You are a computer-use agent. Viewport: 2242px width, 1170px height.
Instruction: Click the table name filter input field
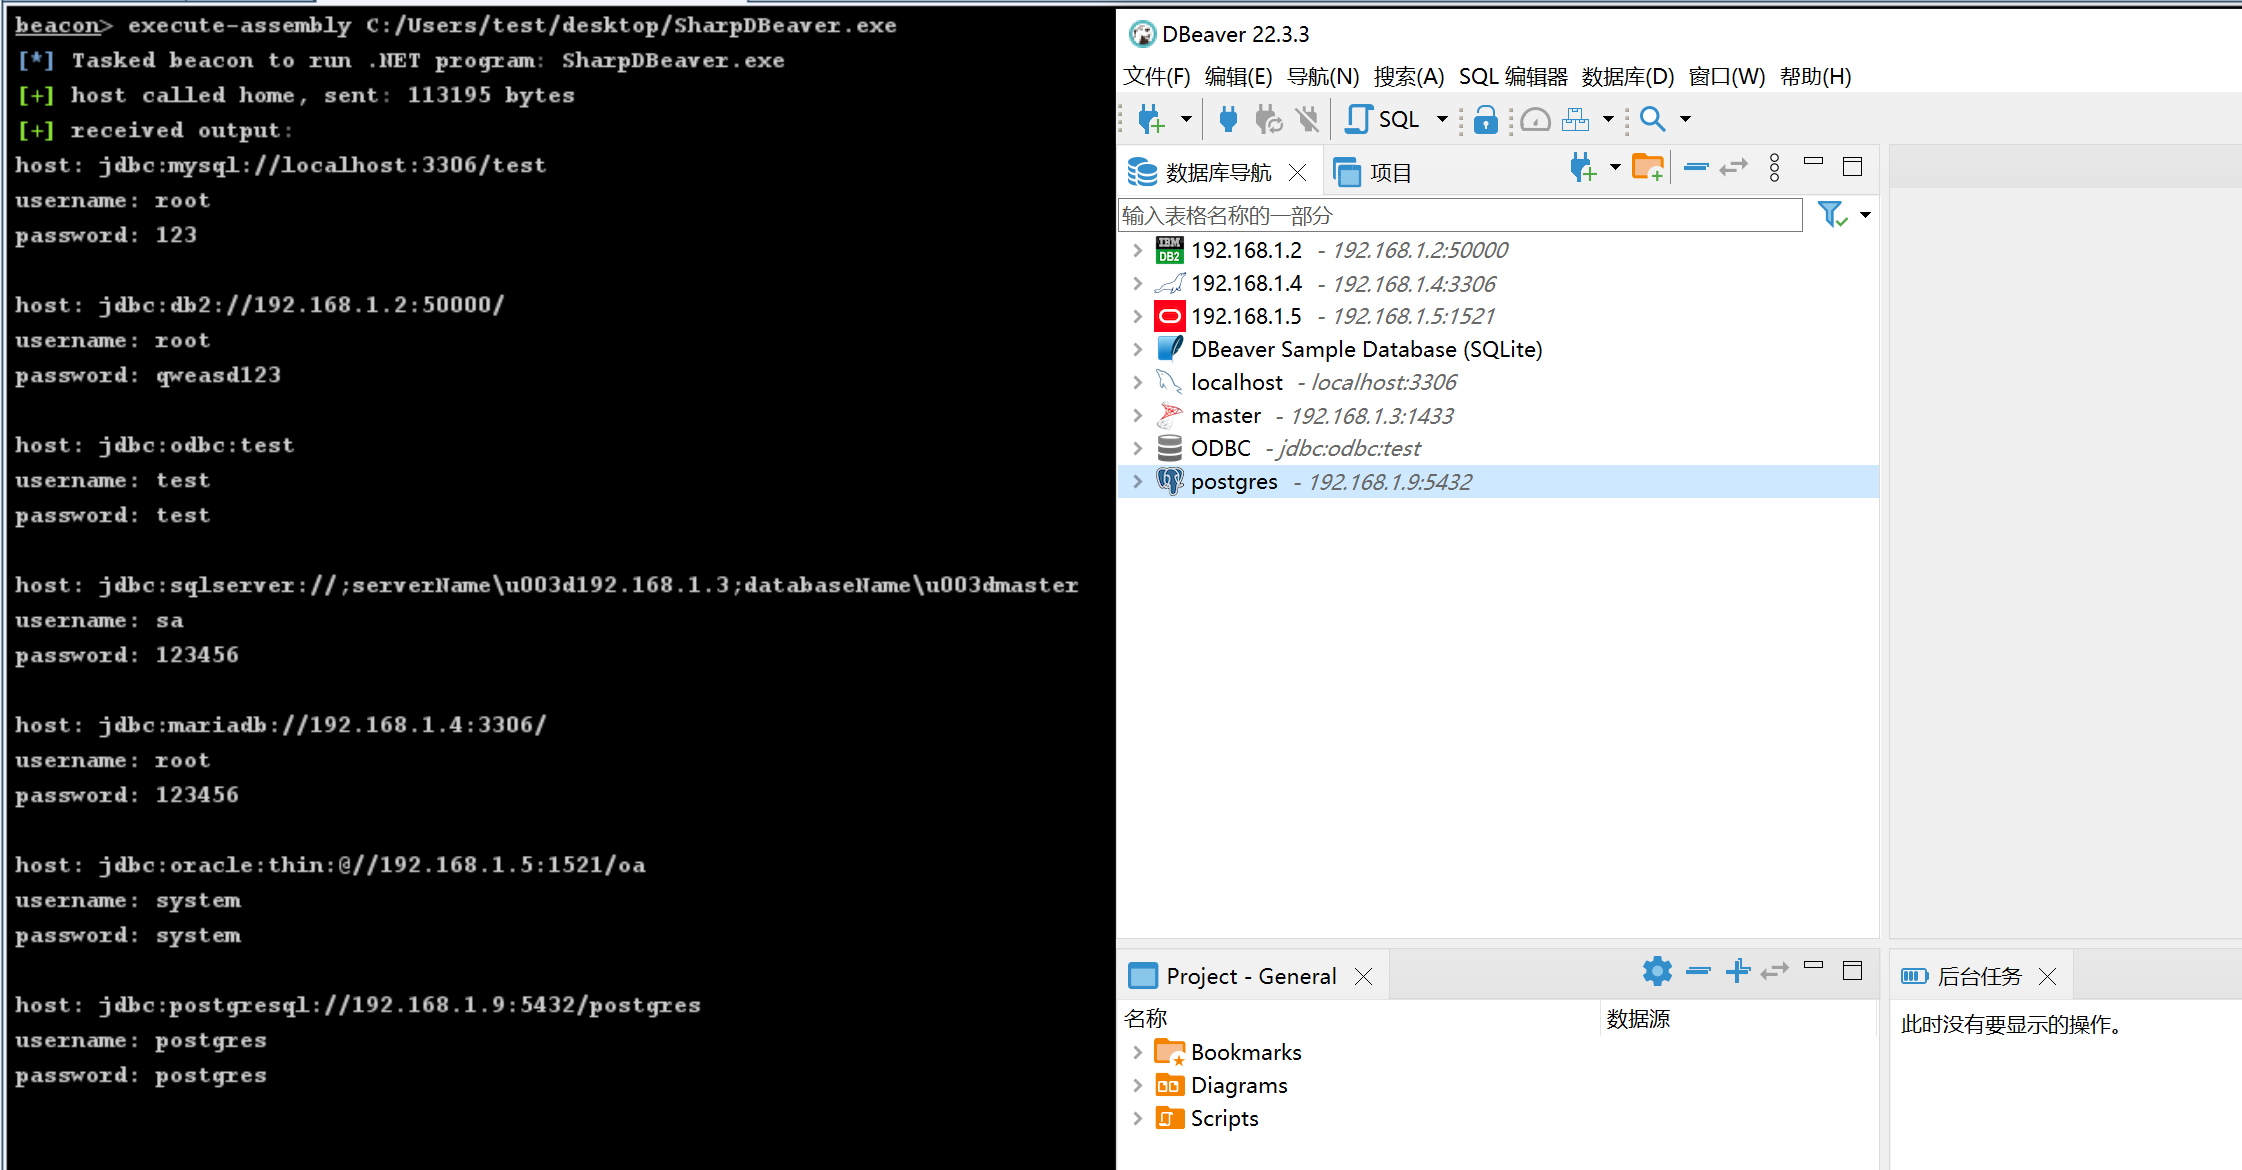coord(1458,216)
